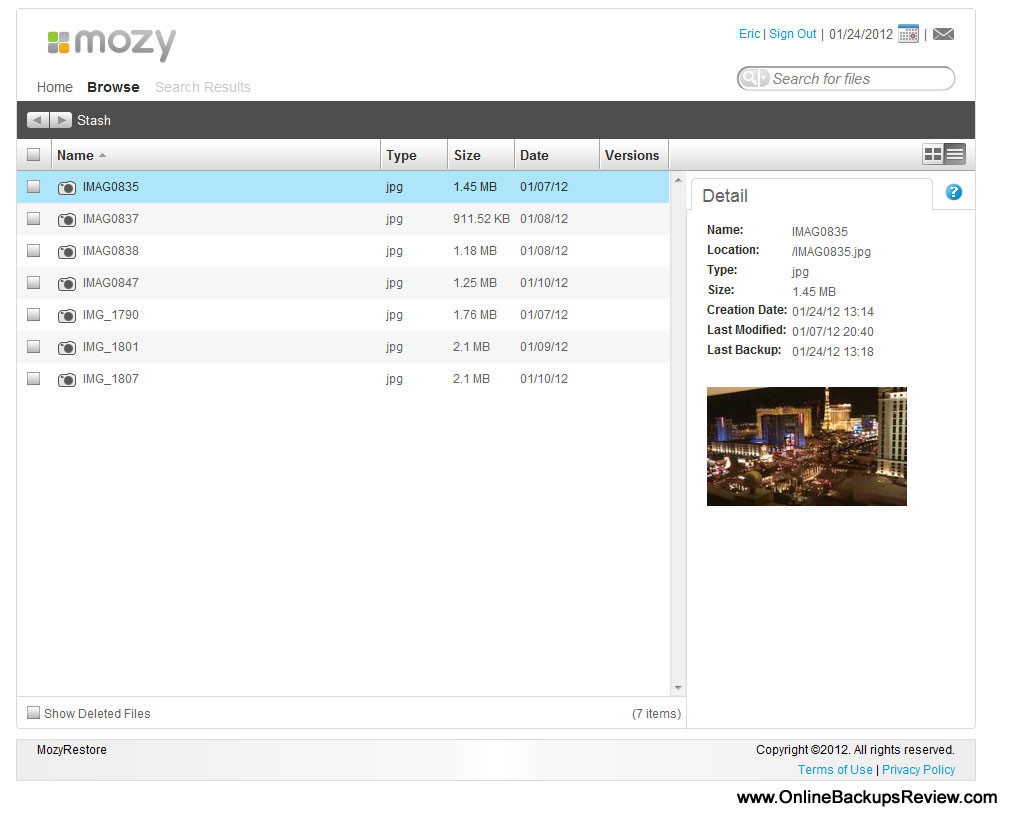Click the camera icon for IMG_1790
The width and height of the screenshot is (1022, 827).
[x=67, y=315]
